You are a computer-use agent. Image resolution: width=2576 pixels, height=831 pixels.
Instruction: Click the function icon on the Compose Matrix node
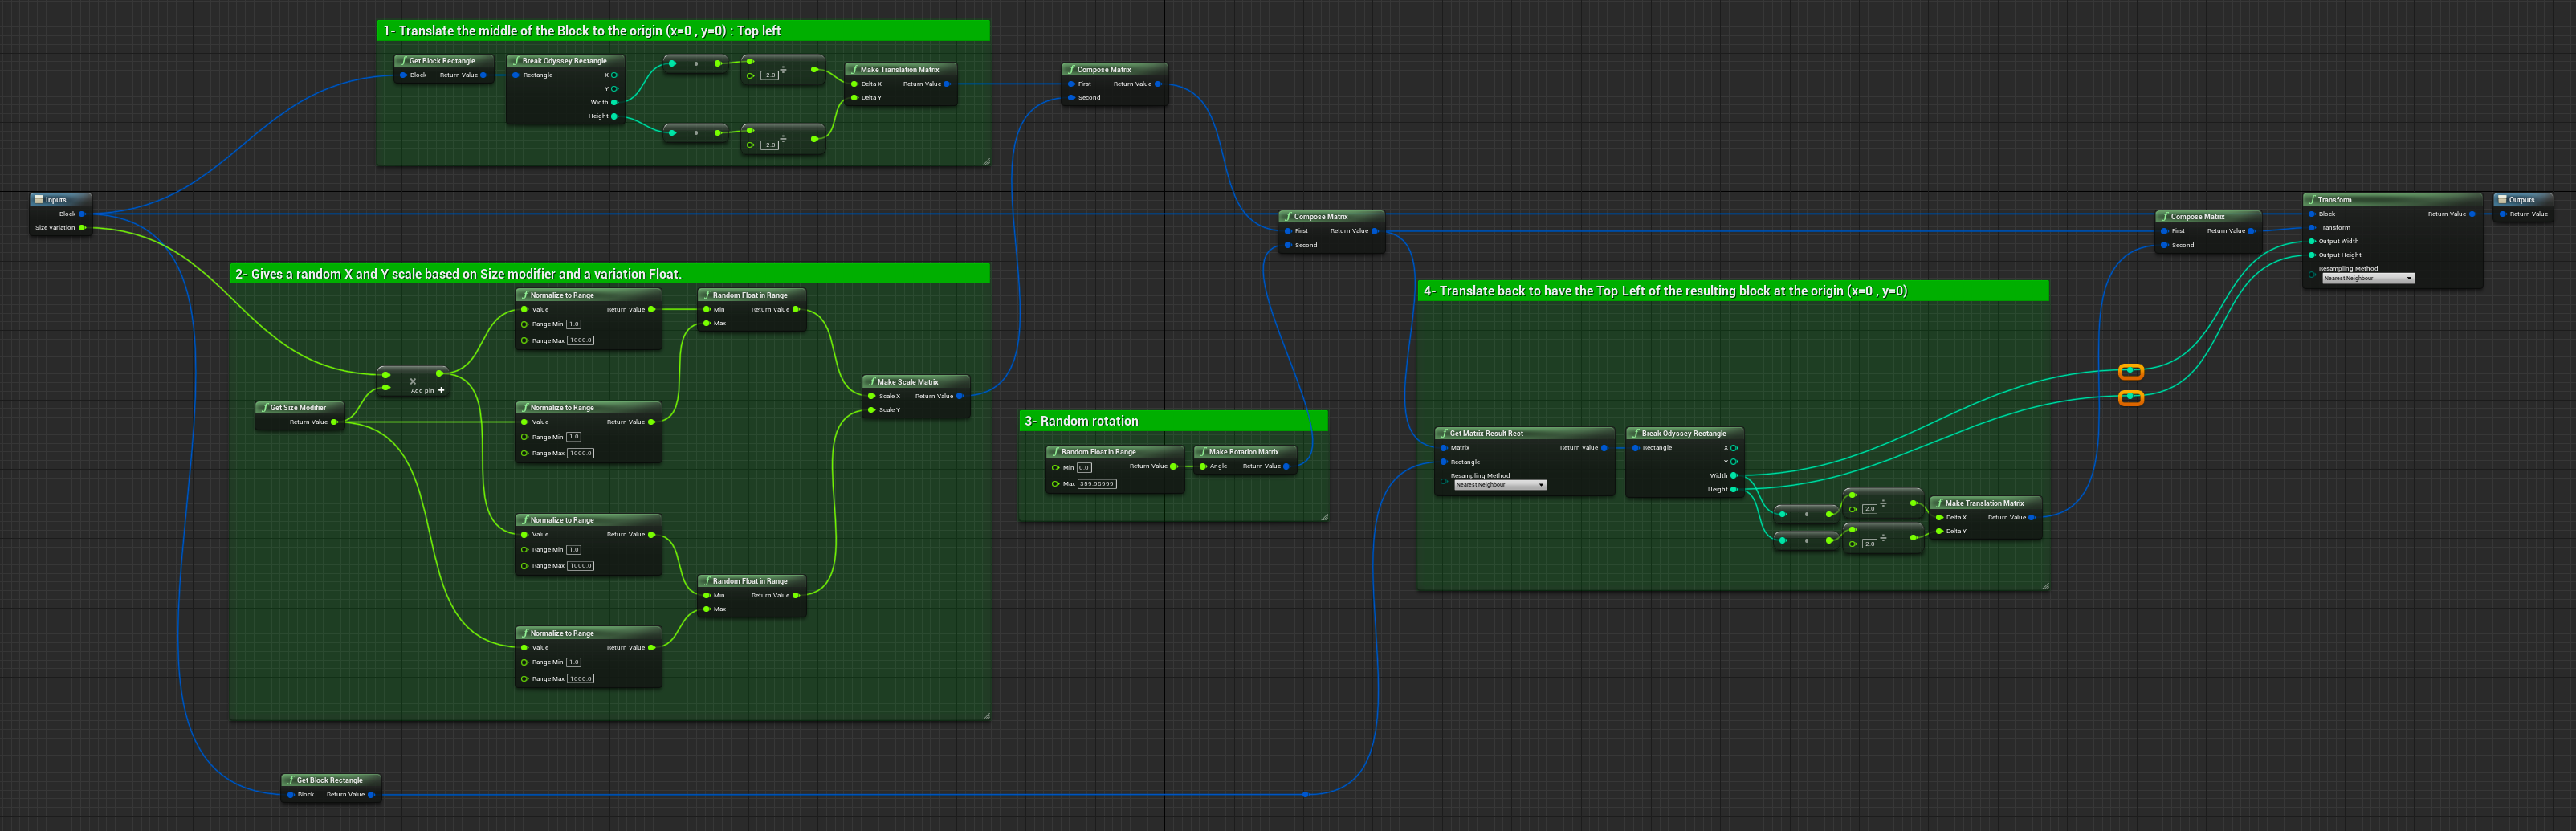coord(1070,69)
